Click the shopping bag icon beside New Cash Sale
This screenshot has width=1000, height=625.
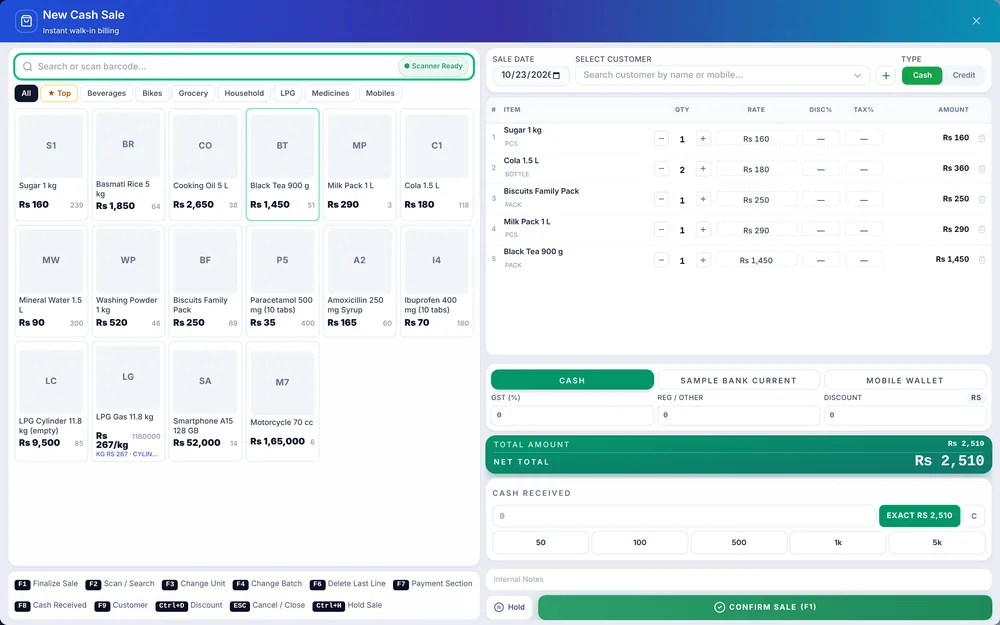(x=26, y=21)
